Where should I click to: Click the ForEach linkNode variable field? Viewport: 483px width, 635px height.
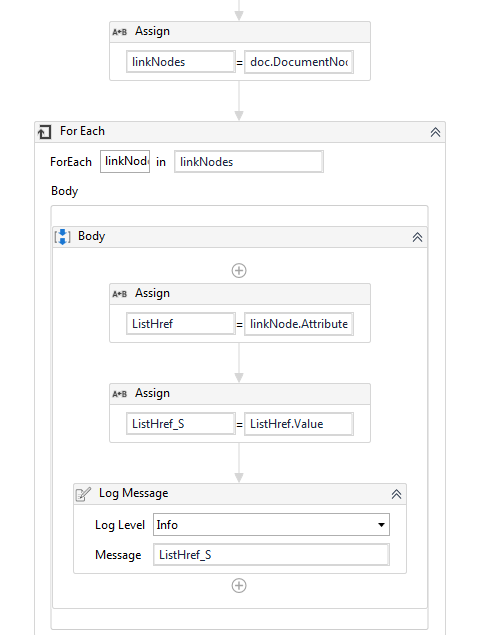point(125,162)
